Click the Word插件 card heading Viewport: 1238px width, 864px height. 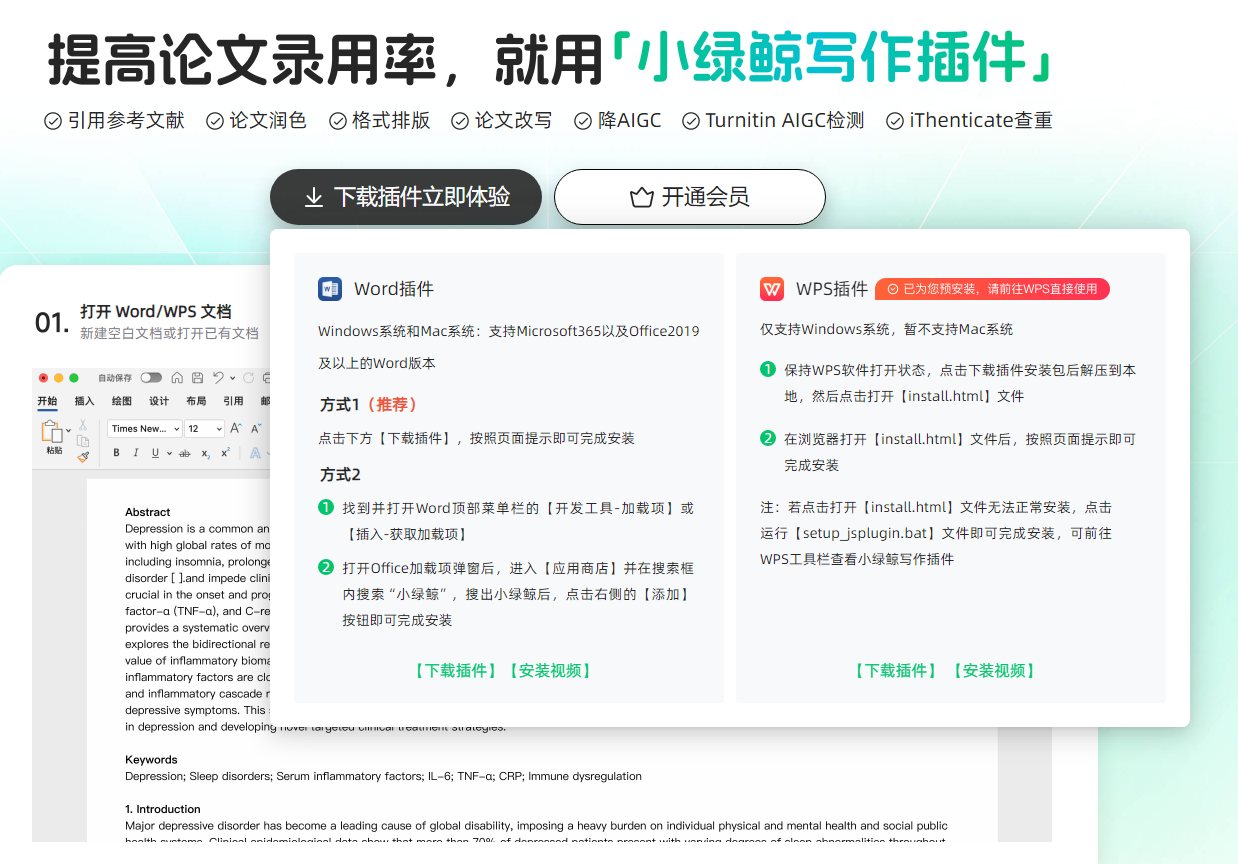pyautogui.click(x=394, y=289)
